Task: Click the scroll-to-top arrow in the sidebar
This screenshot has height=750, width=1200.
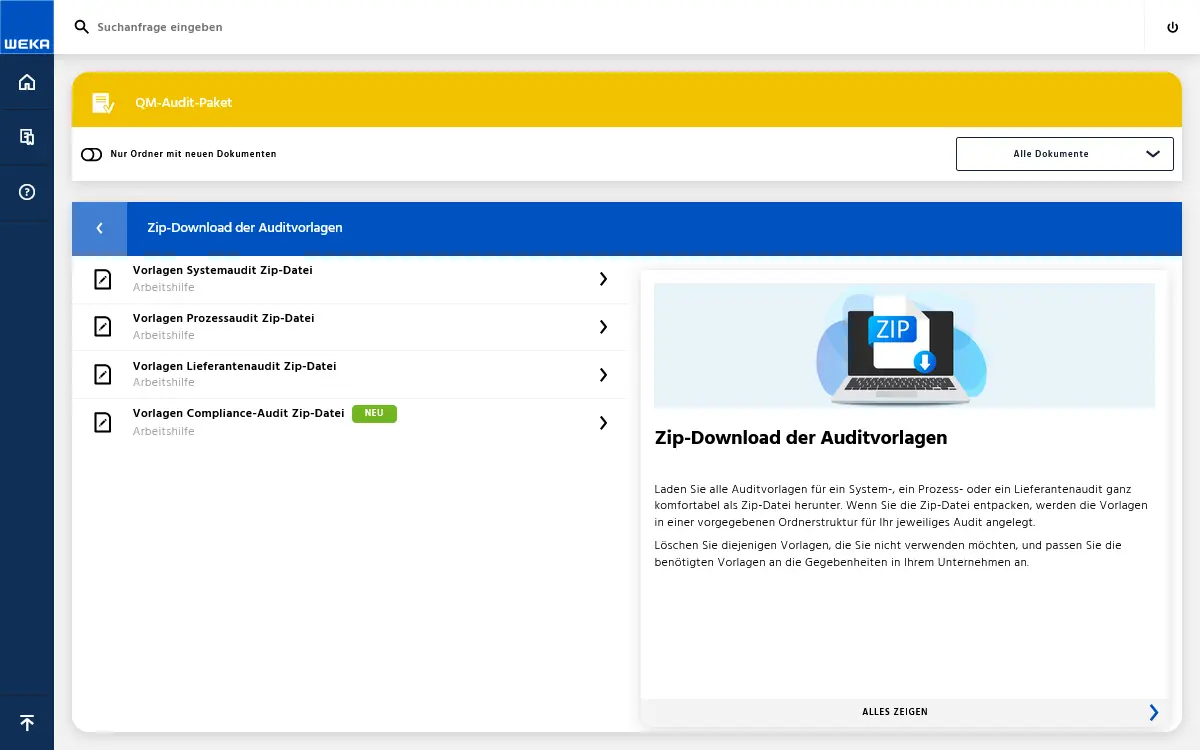Action: (x=26, y=722)
